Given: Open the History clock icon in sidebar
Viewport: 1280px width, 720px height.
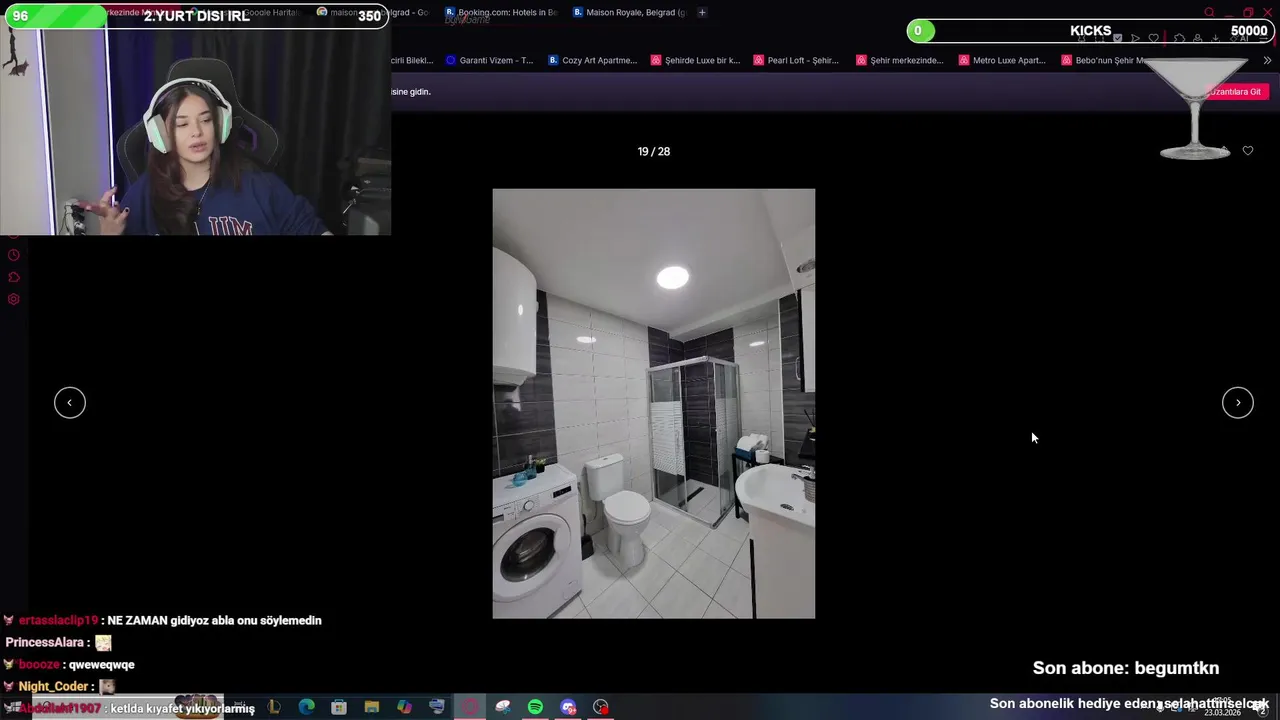Looking at the screenshot, I should click(14, 255).
